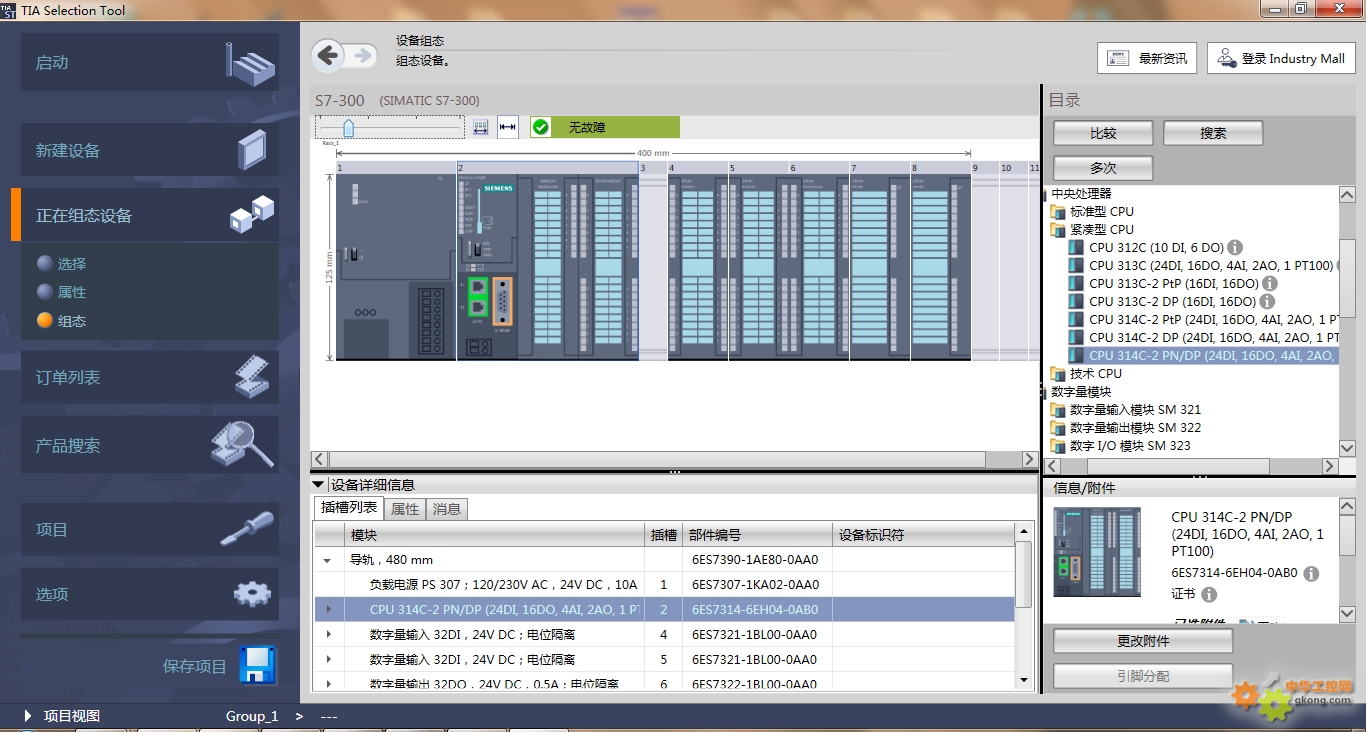Click the gear icon for 选项
Image resolution: width=1366 pixels, height=732 pixels.
[252, 594]
